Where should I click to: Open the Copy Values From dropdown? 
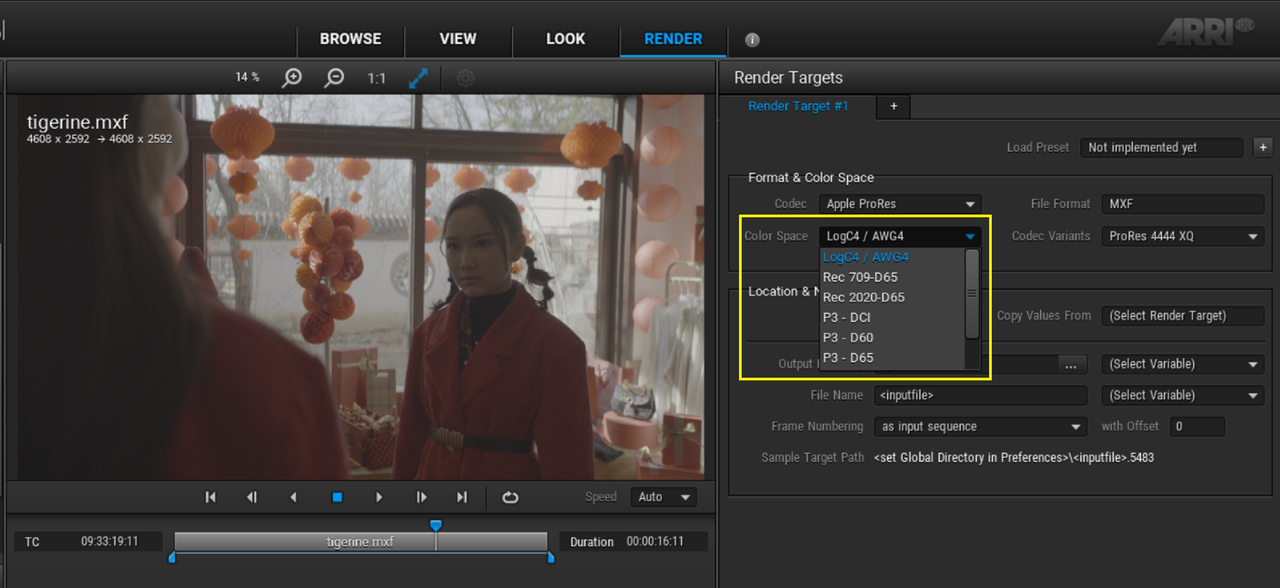pos(1183,316)
